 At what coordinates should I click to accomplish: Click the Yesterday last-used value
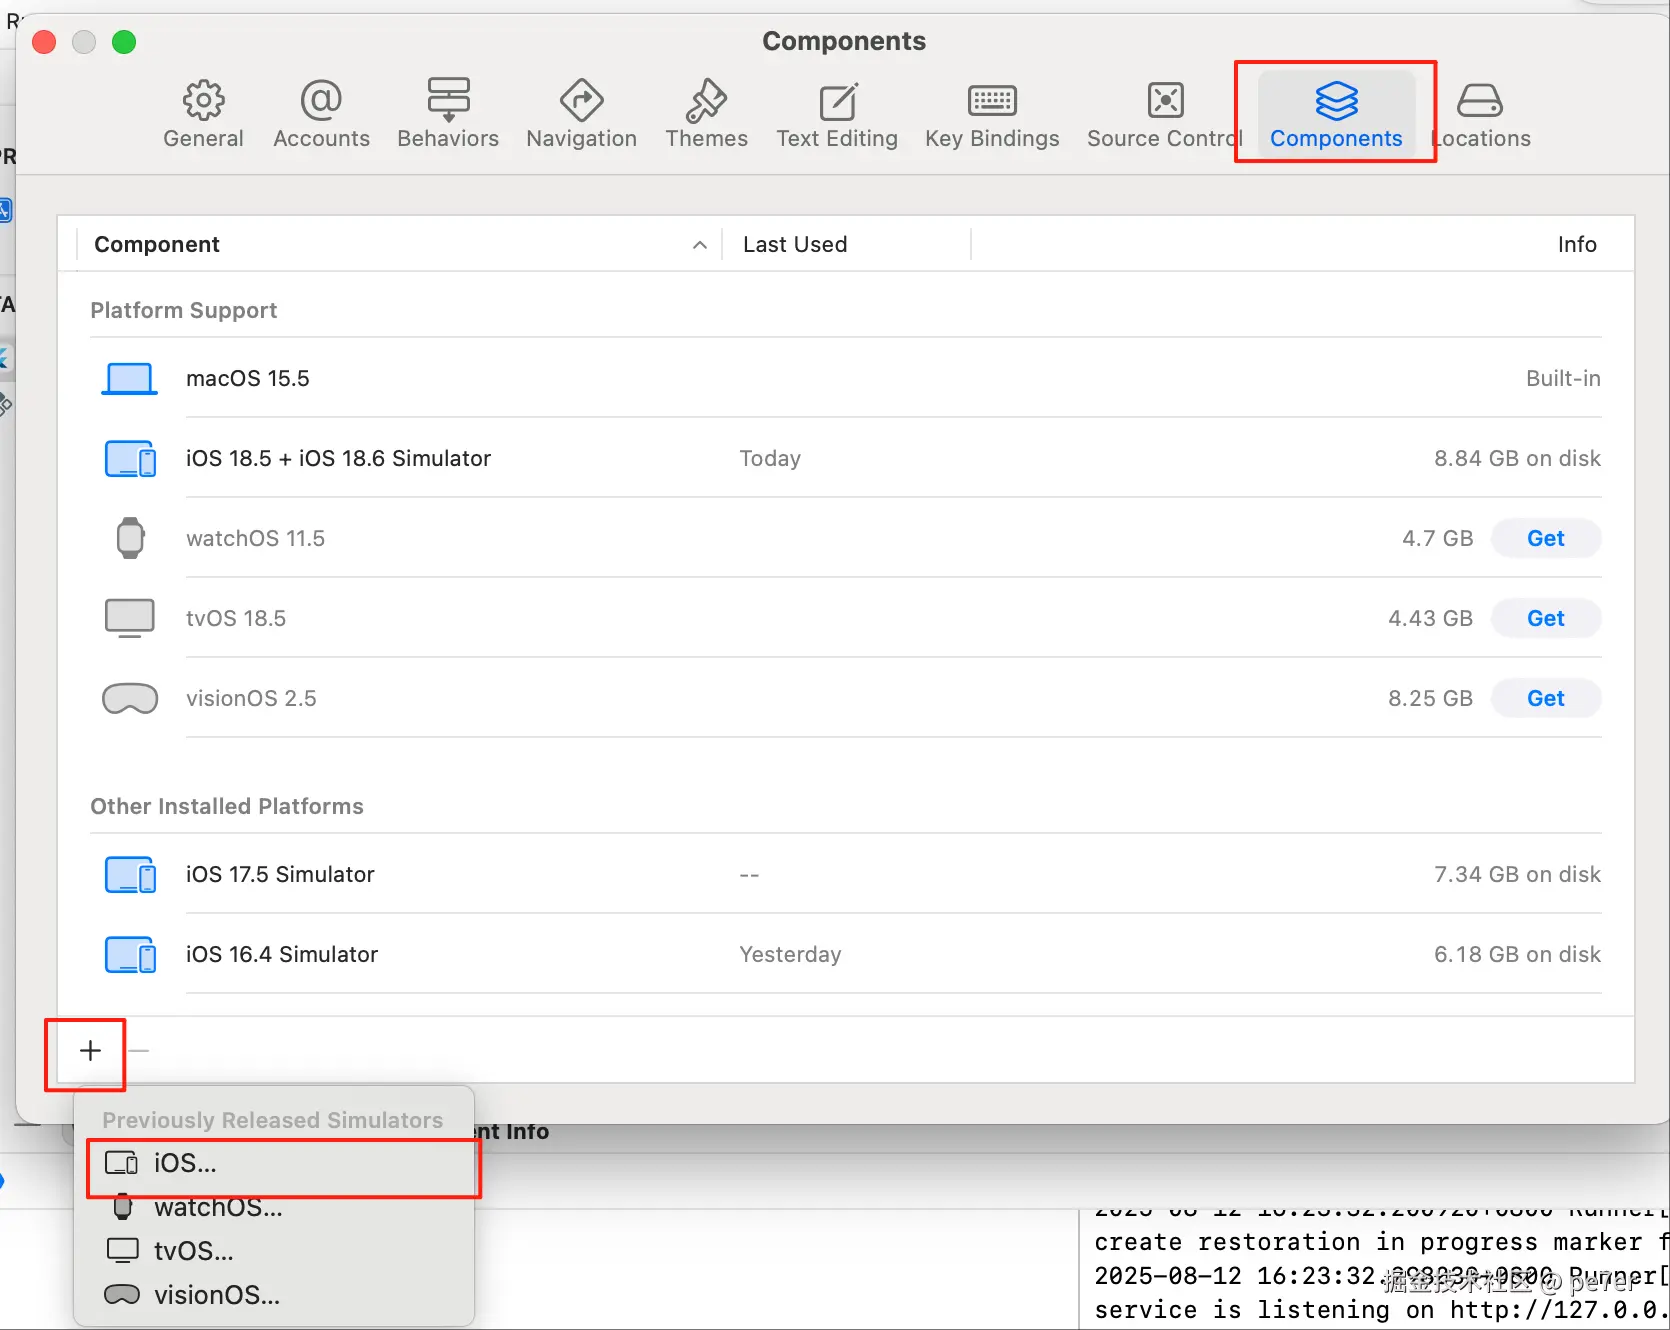[x=790, y=954]
